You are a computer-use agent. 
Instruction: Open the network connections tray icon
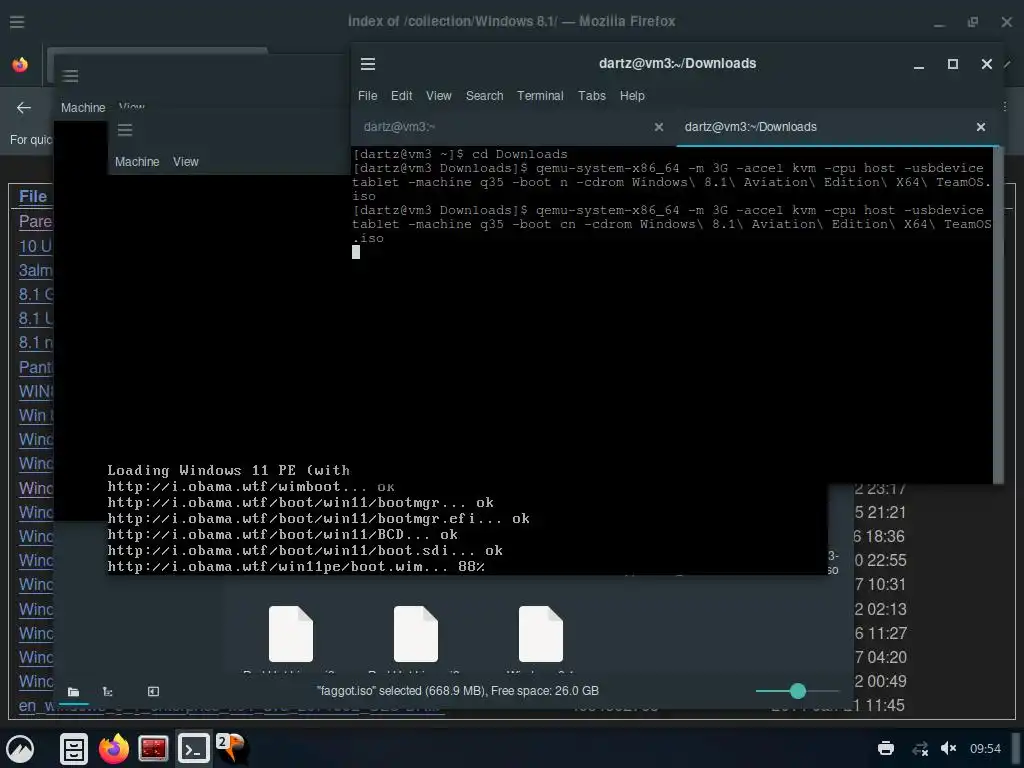coord(920,748)
